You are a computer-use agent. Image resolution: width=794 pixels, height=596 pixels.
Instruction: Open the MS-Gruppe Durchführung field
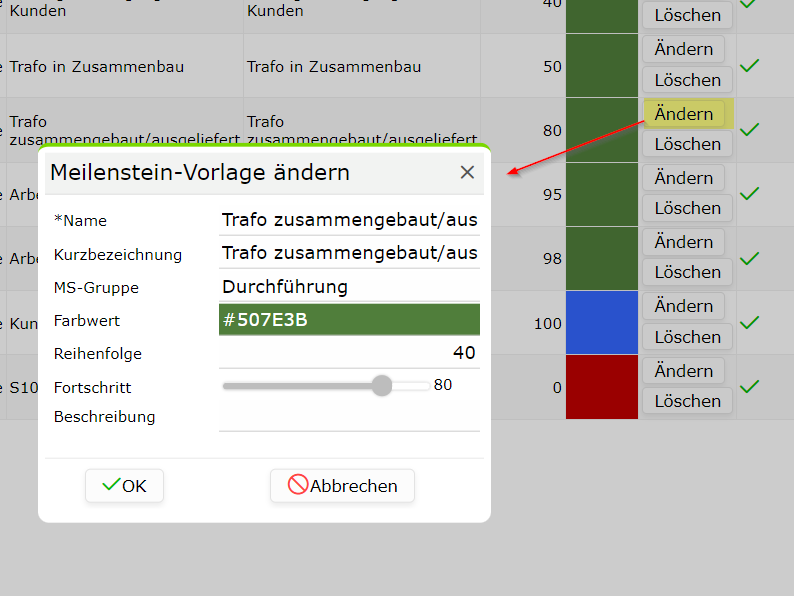coord(349,287)
